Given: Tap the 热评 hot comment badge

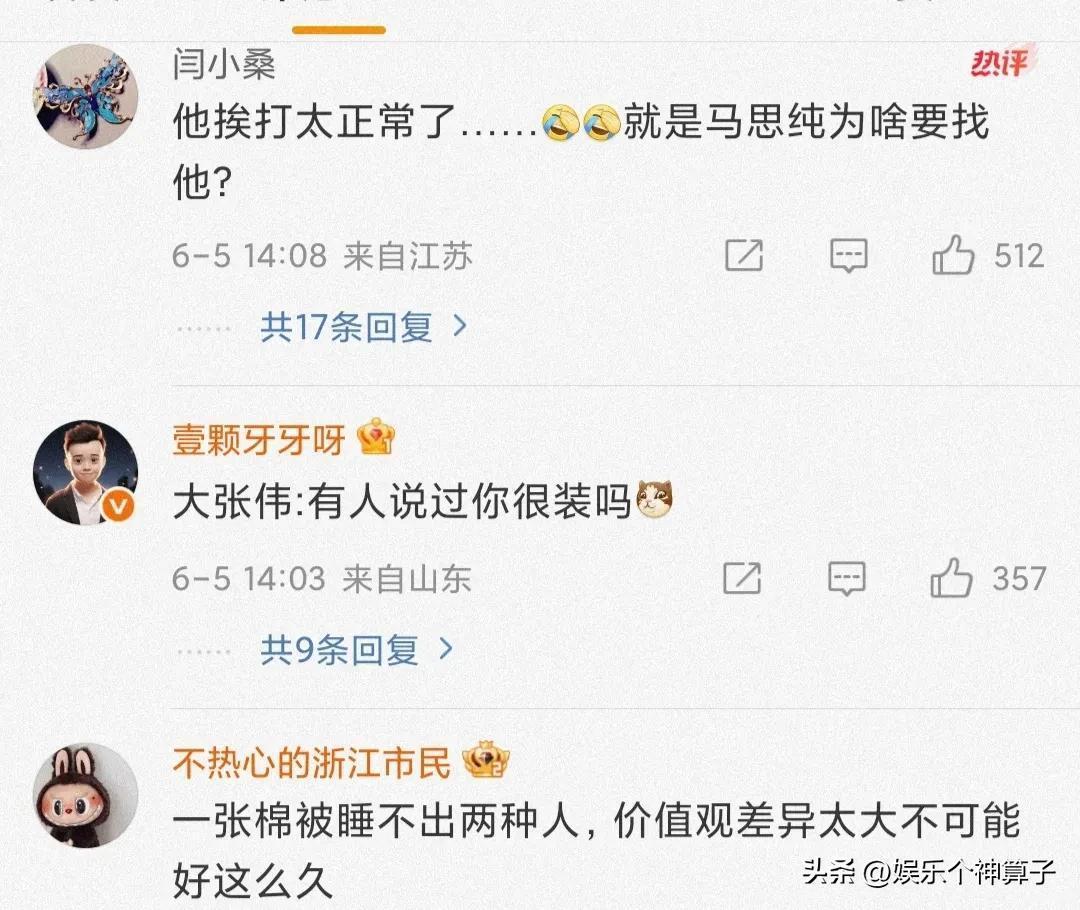Looking at the screenshot, I should coord(1002,63).
